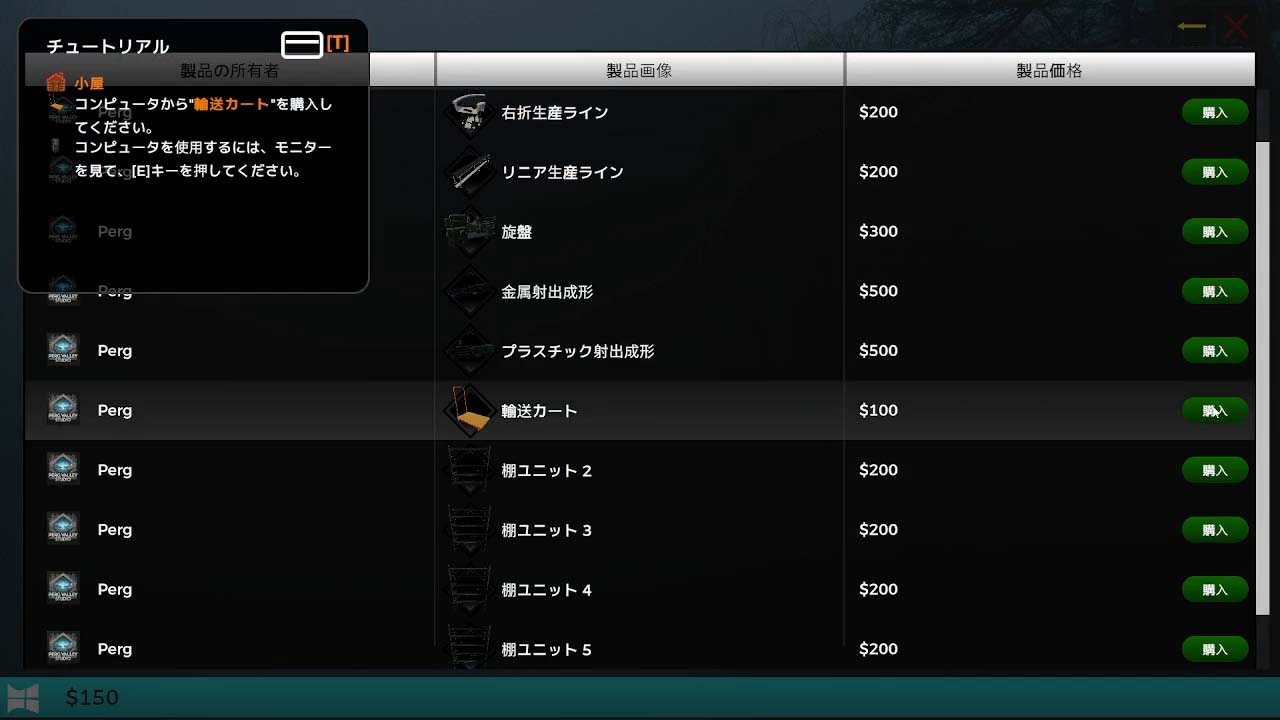The height and width of the screenshot is (720, 1280).
Task: Click the 金属射出成形 product icon
Action: click(x=469, y=291)
